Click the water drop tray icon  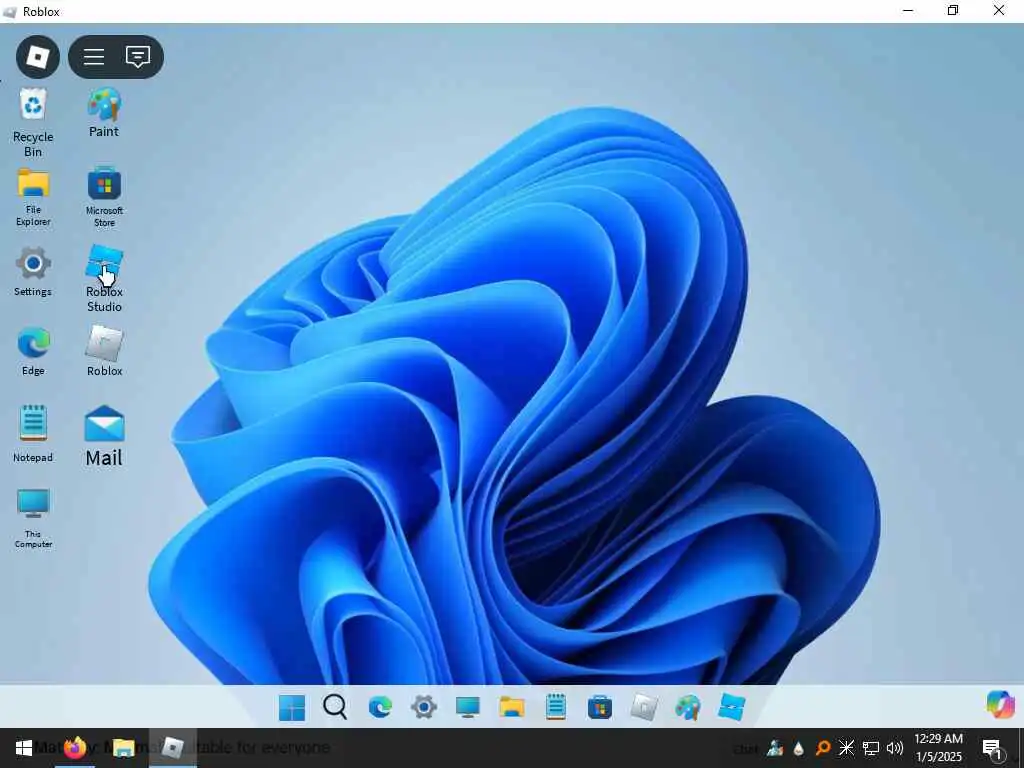[799, 748]
